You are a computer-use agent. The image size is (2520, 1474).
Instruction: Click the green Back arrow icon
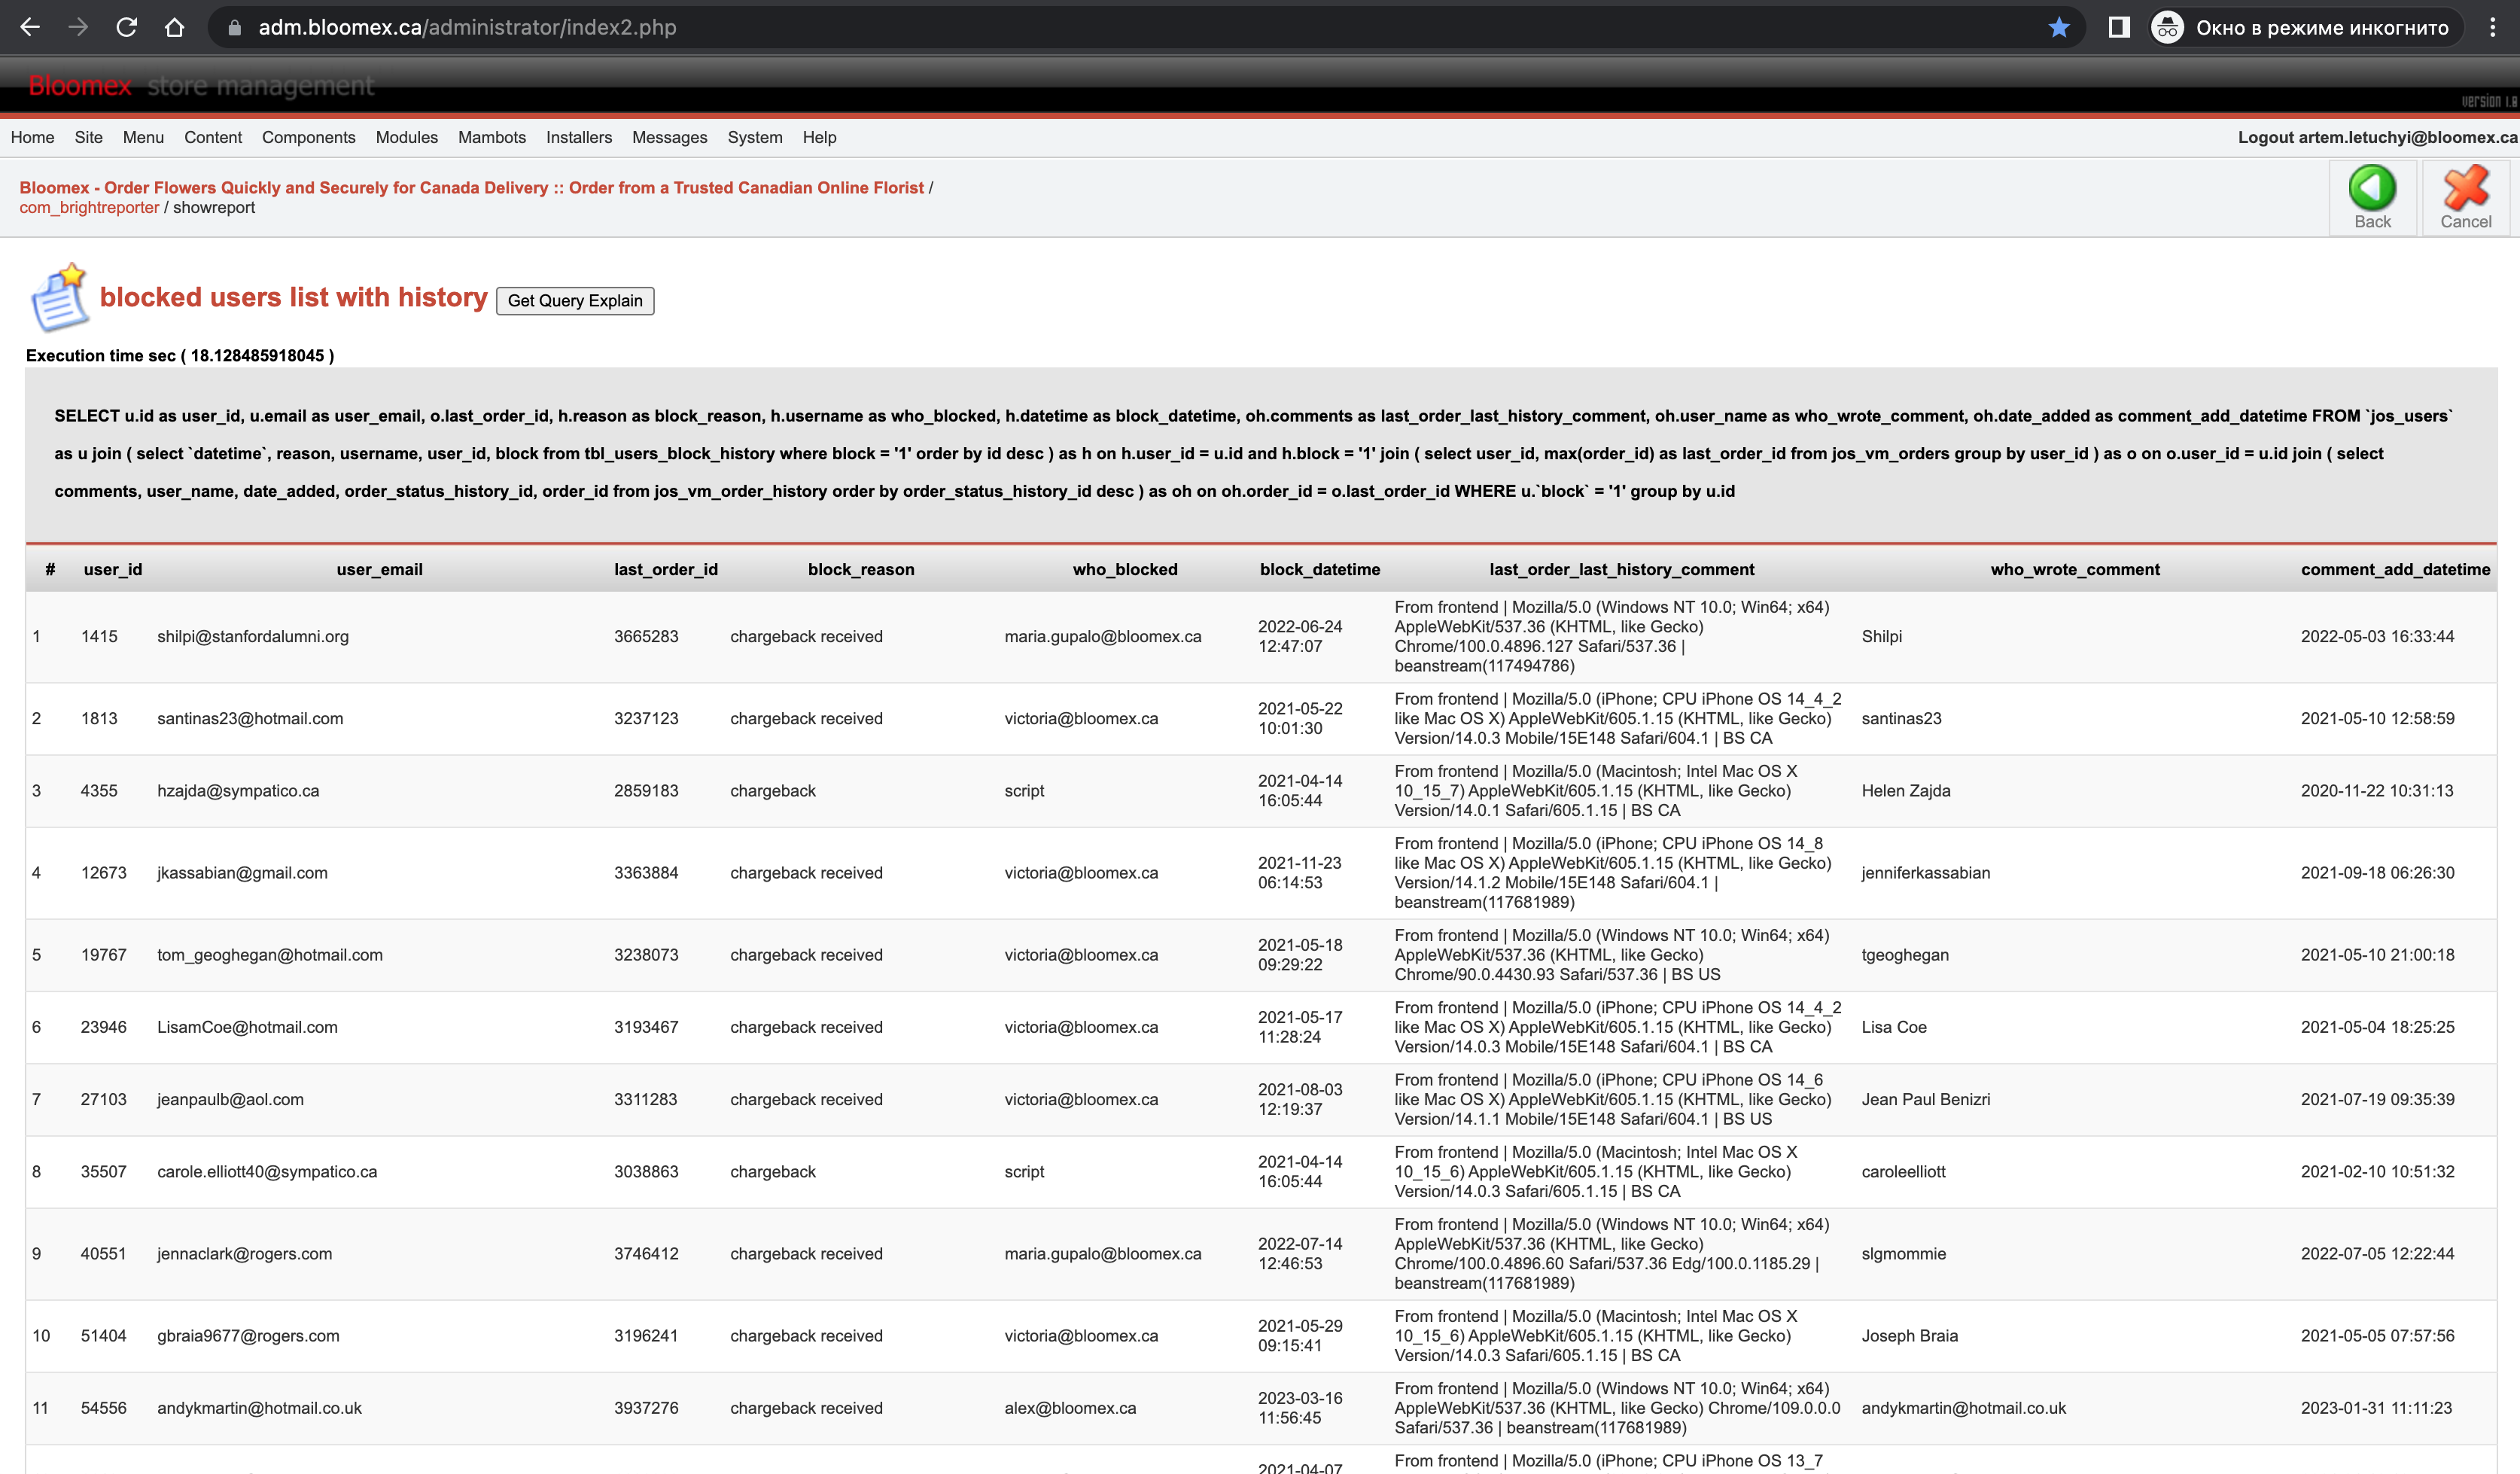[2372, 187]
